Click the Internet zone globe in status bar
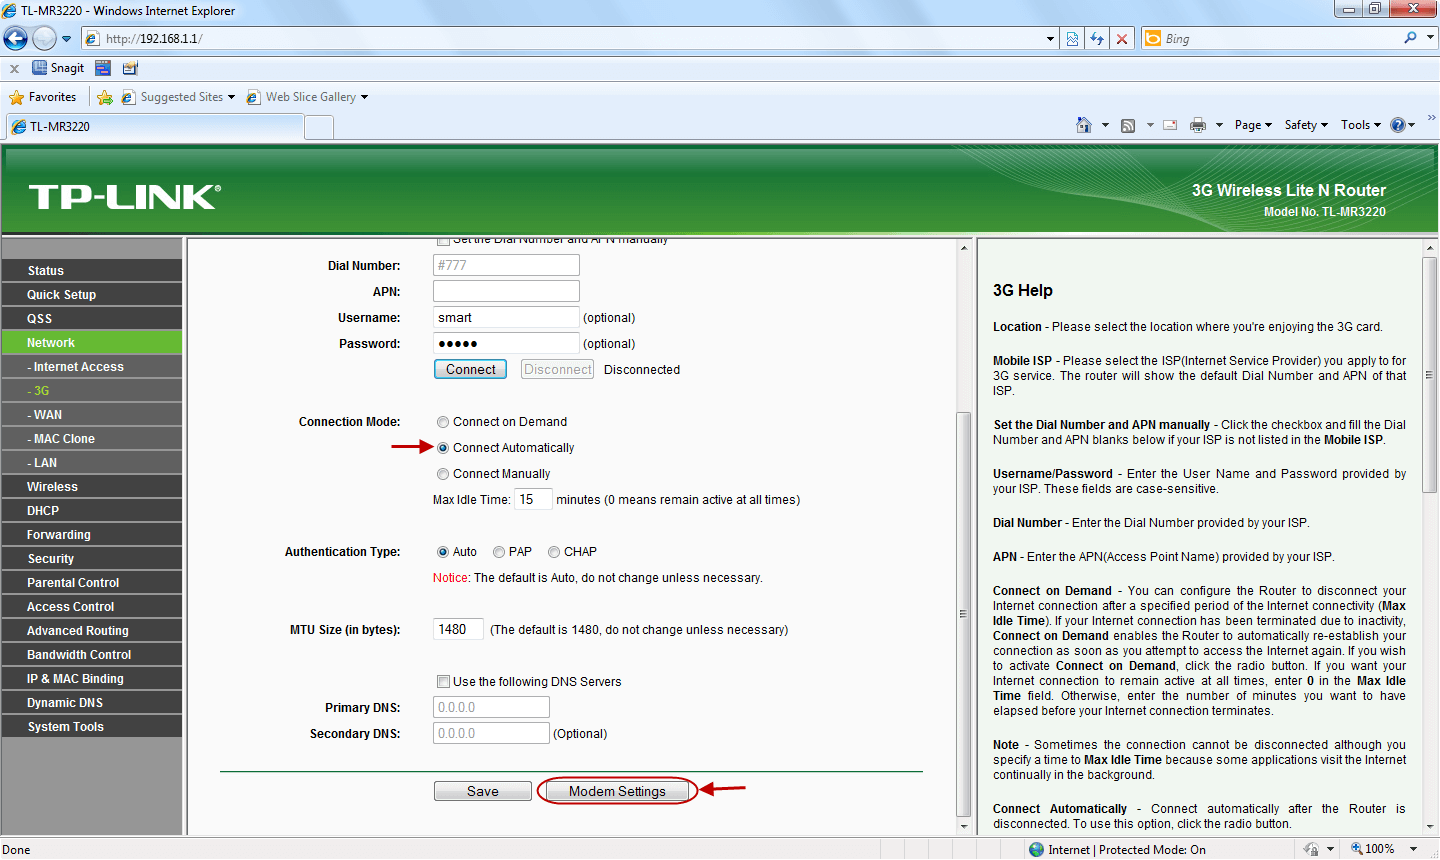The width and height of the screenshot is (1440, 860). [x=1036, y=849]
